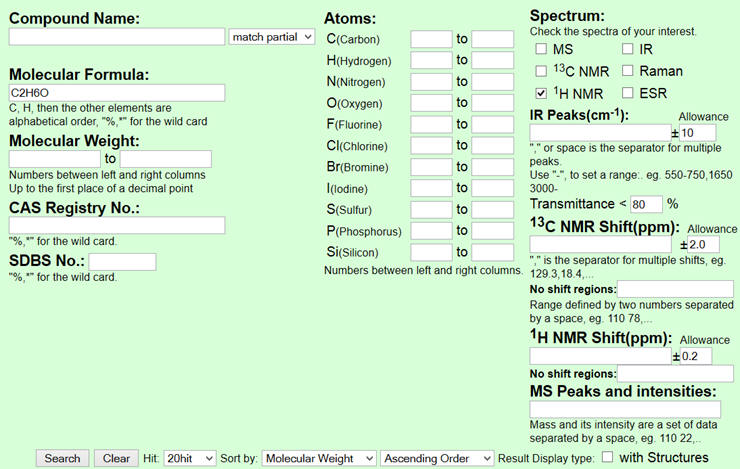The width and height of the screenshot is (740, 469).
Task: Click the MS Peaks and intensities field
Action: pos(625,409)
